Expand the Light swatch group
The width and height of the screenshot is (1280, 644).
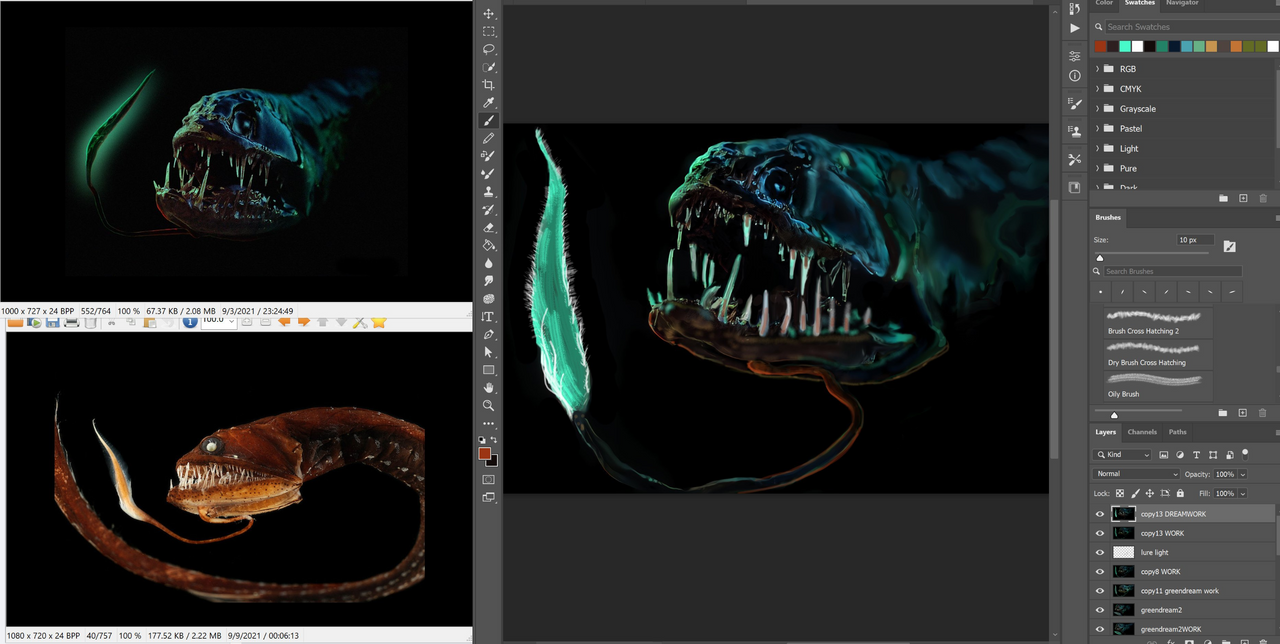pos(1098,149)
